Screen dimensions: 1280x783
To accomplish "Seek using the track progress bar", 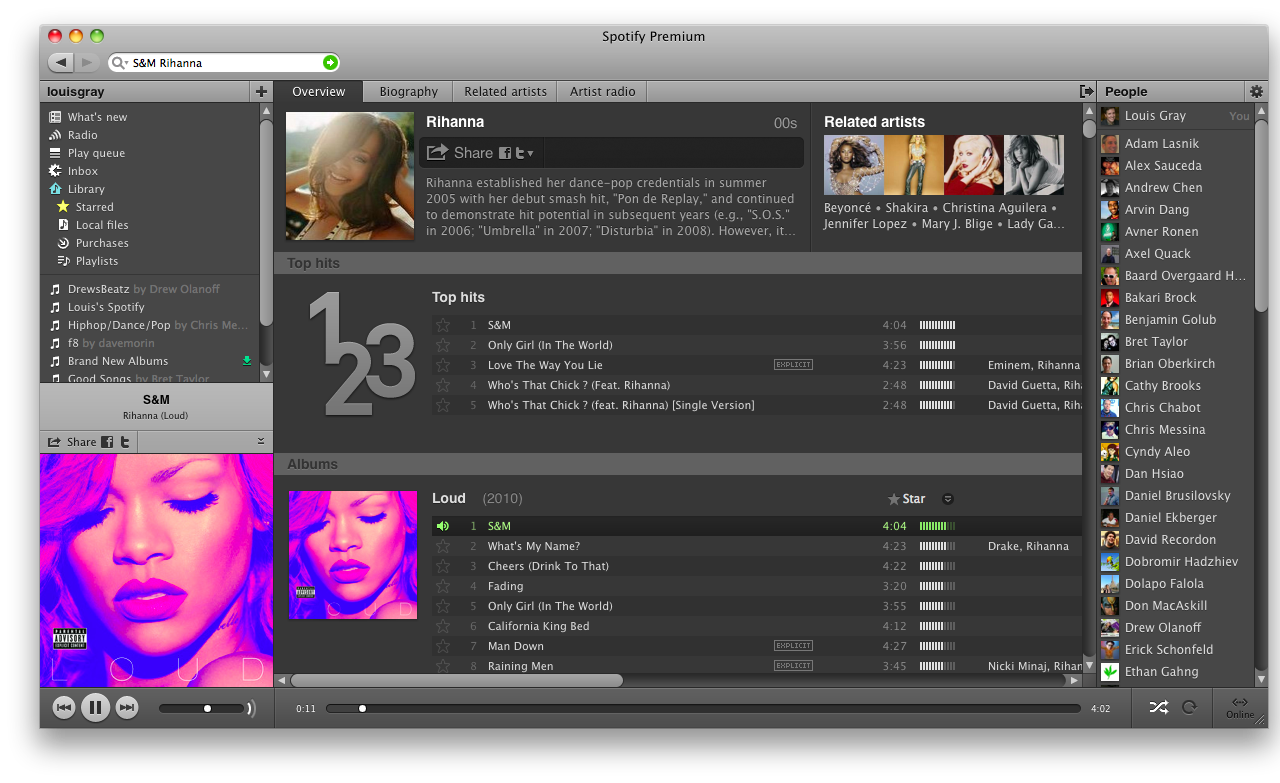I will tap(703, 708).
